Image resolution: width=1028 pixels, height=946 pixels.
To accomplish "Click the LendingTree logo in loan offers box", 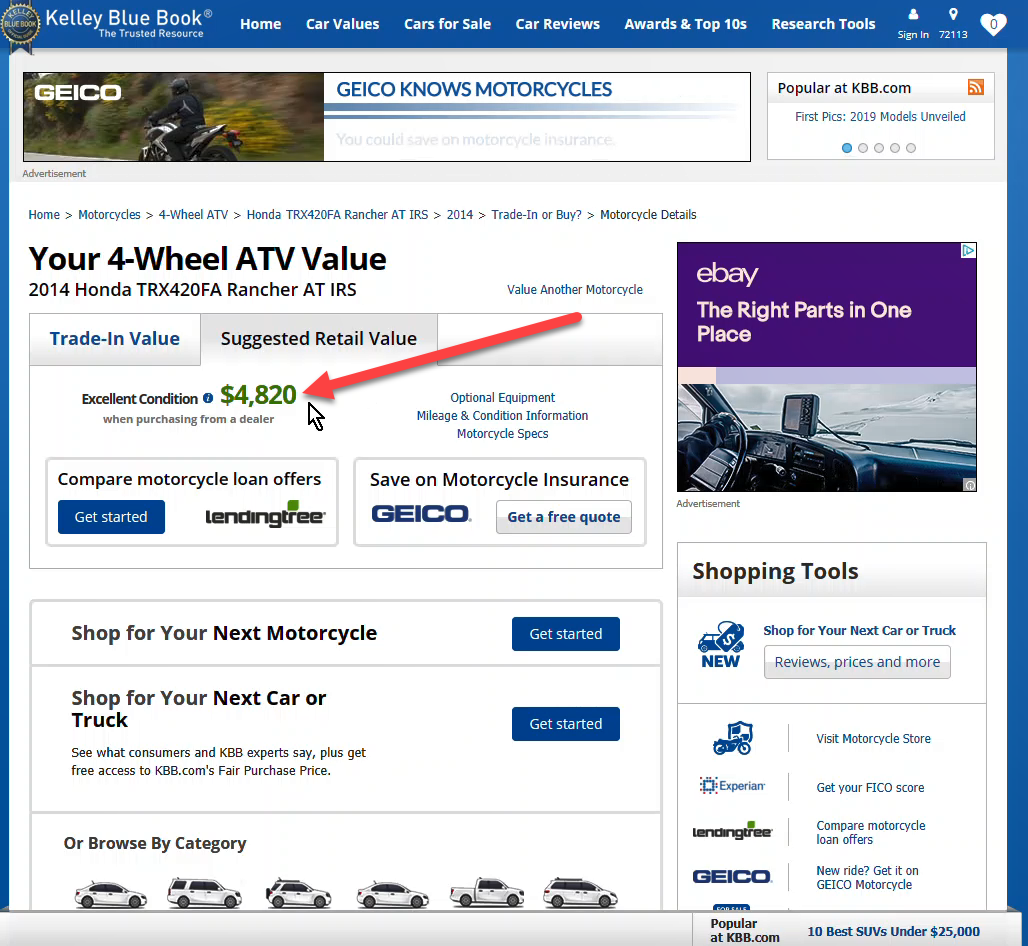I will [x=266, y=515].
